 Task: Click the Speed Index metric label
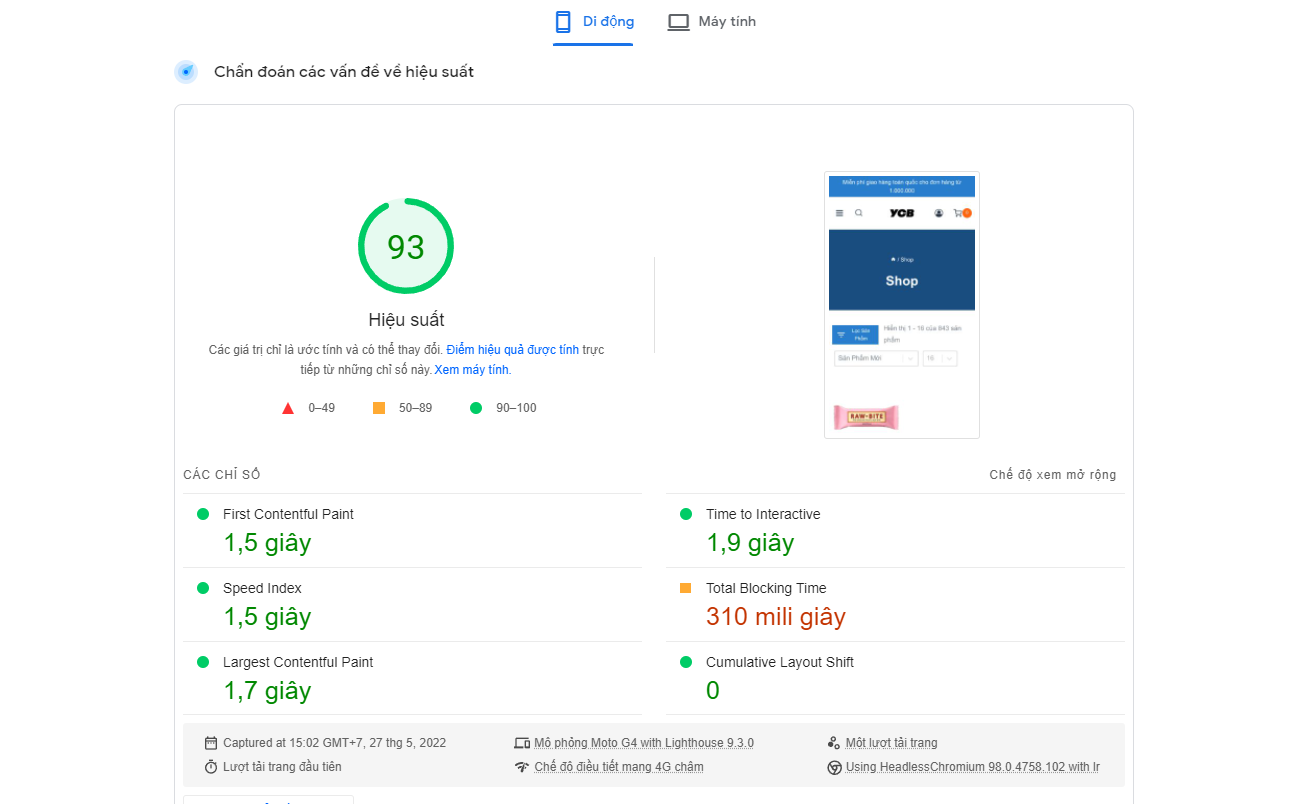point(262,588)
